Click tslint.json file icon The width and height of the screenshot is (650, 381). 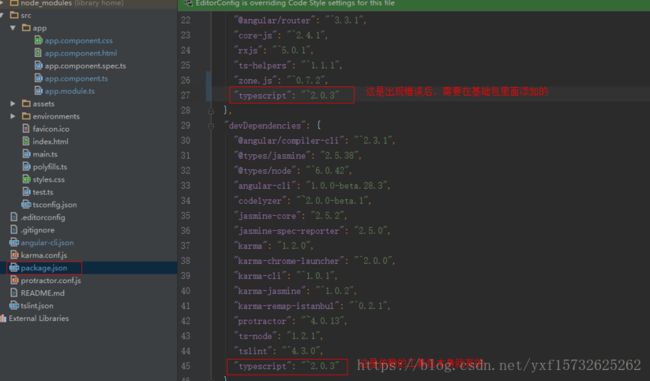(x=14, y=306)
